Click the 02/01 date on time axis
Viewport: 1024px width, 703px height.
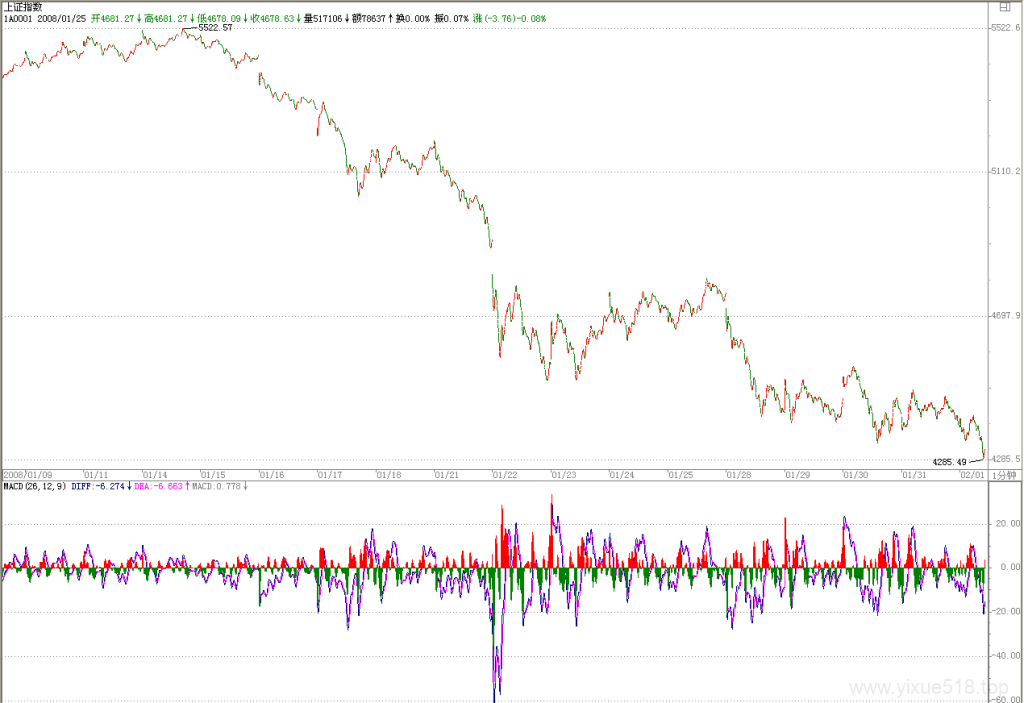pyautogui.click(x=972, y=475)
